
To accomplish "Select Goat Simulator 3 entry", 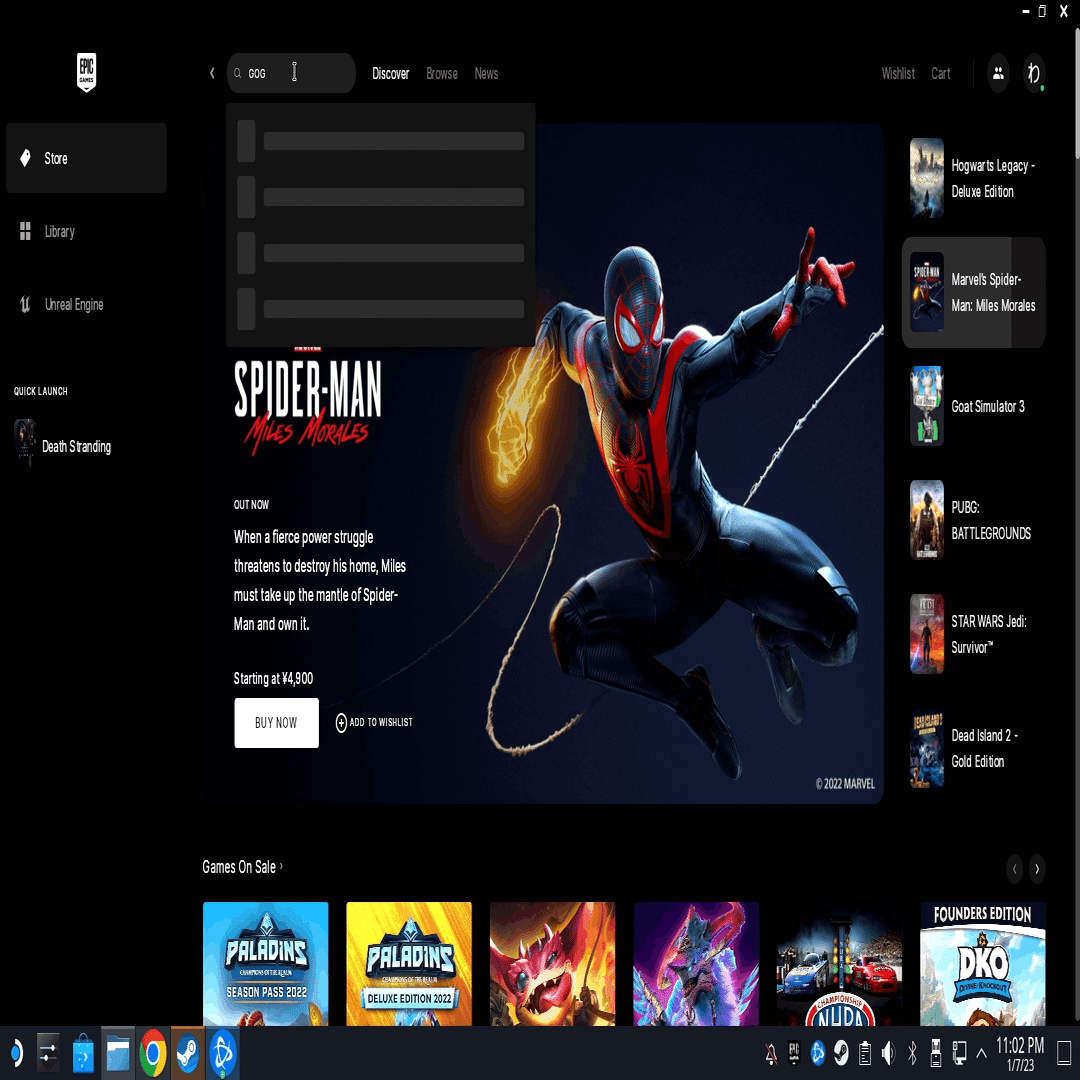I will [974, 406].
